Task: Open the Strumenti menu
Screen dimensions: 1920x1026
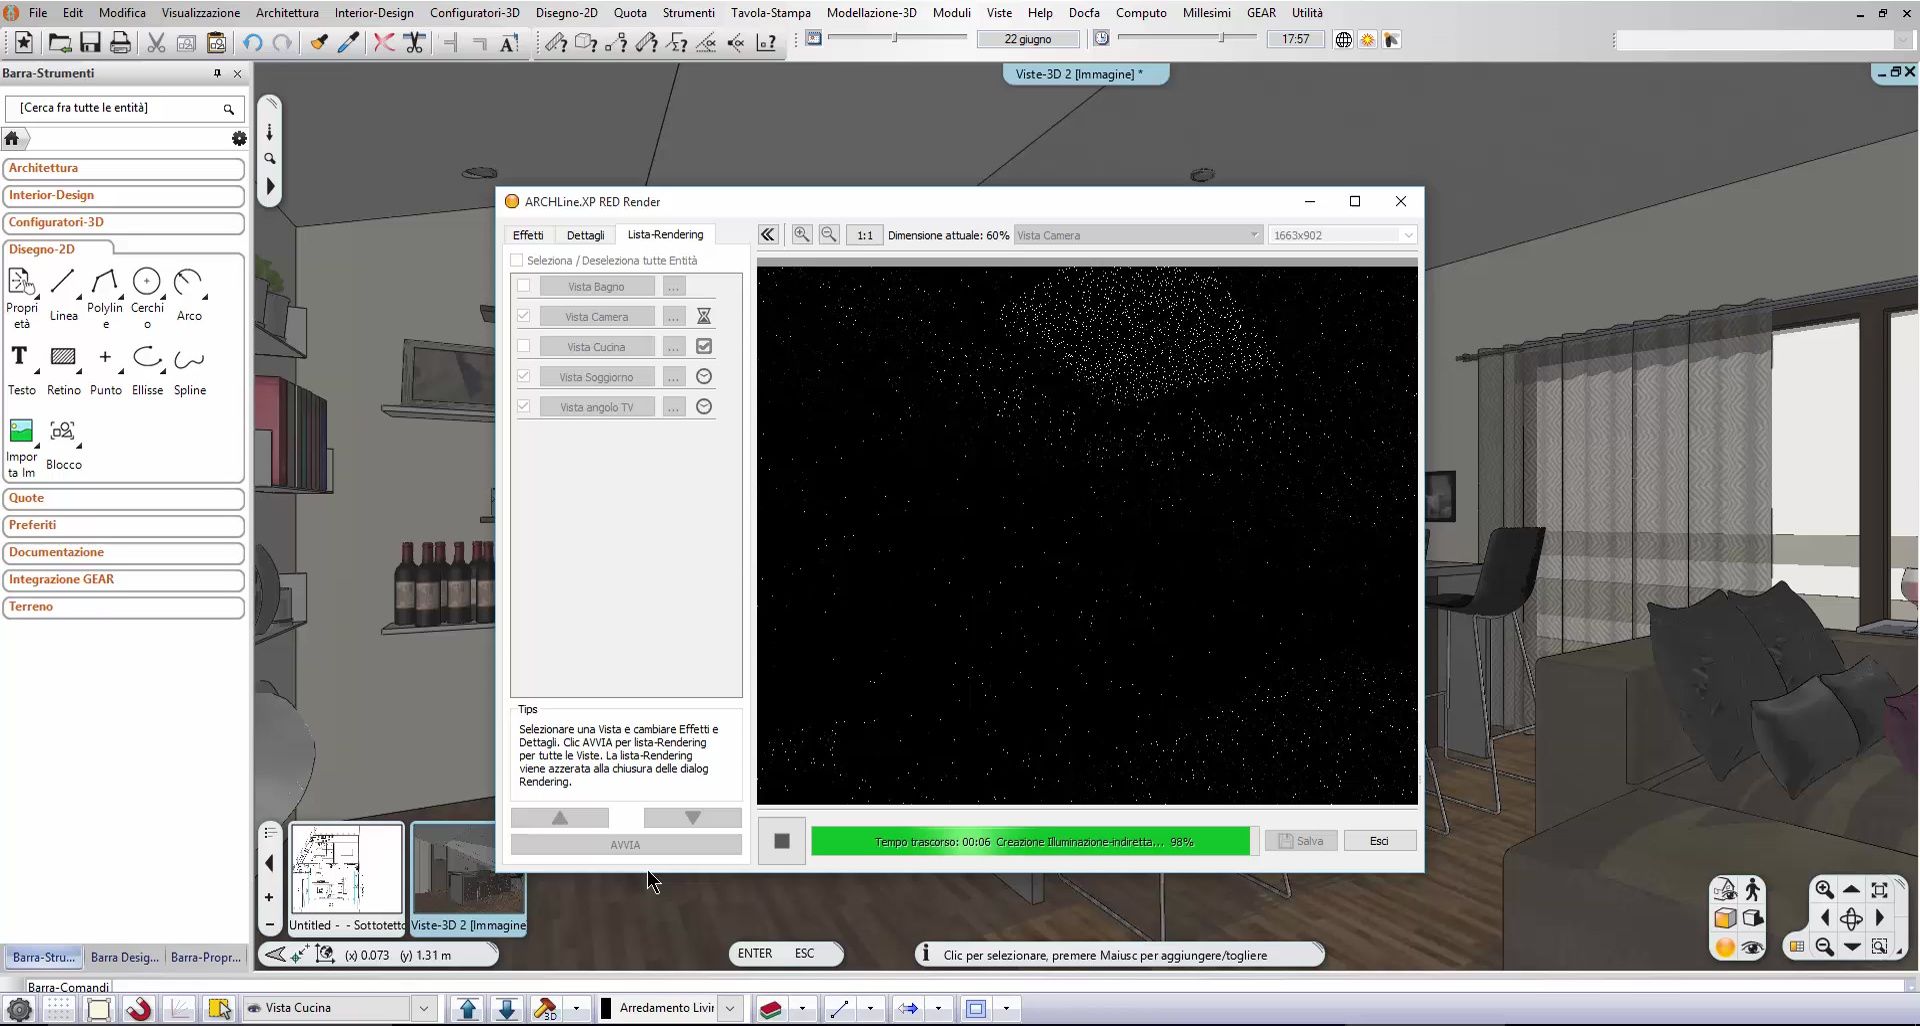Action: click(688, 13)
